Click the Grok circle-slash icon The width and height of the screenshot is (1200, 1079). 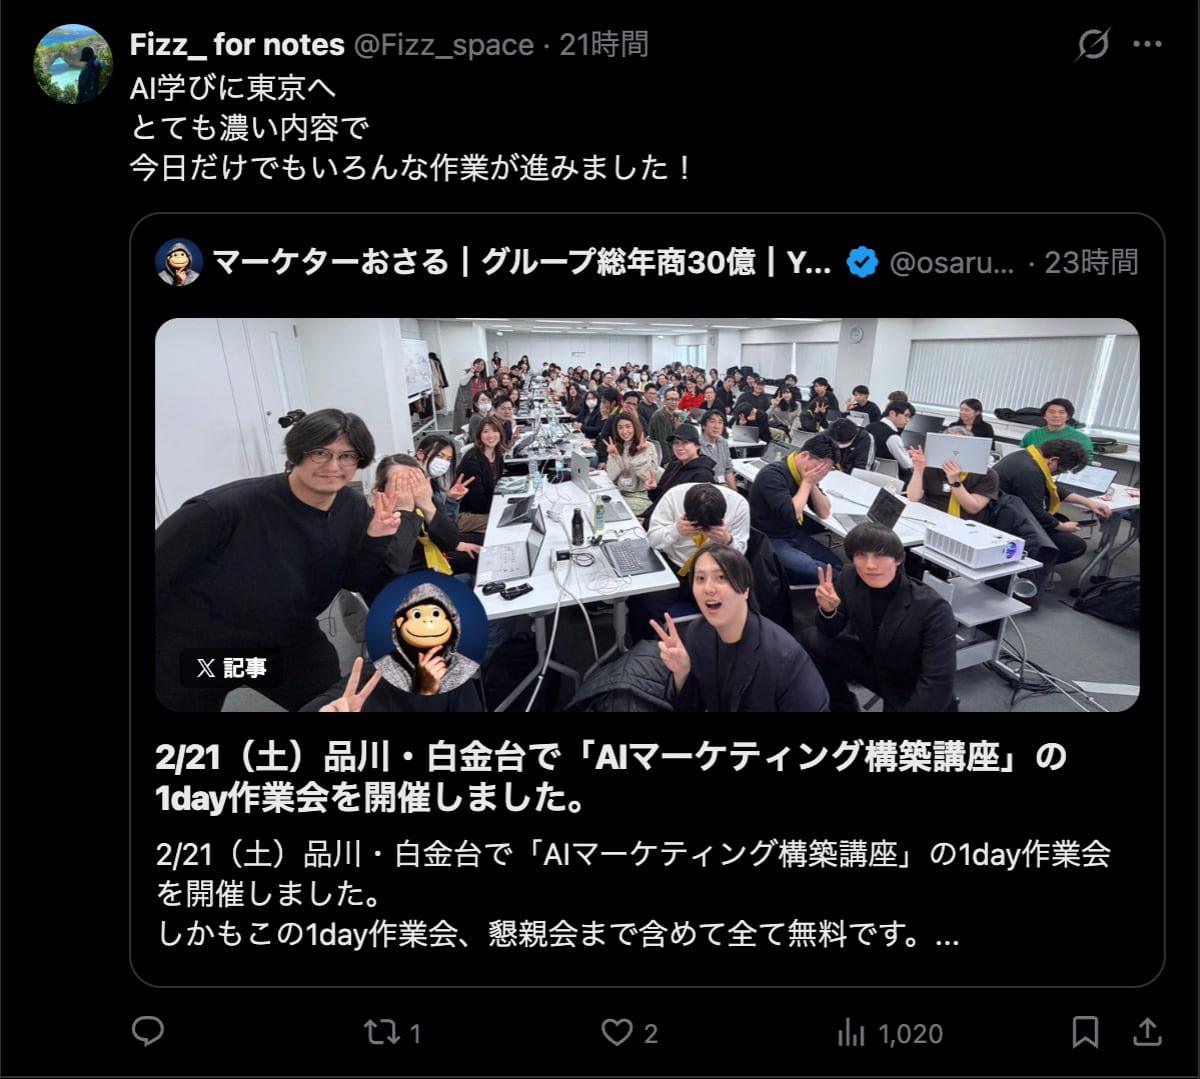click(x=1093, y=44)
